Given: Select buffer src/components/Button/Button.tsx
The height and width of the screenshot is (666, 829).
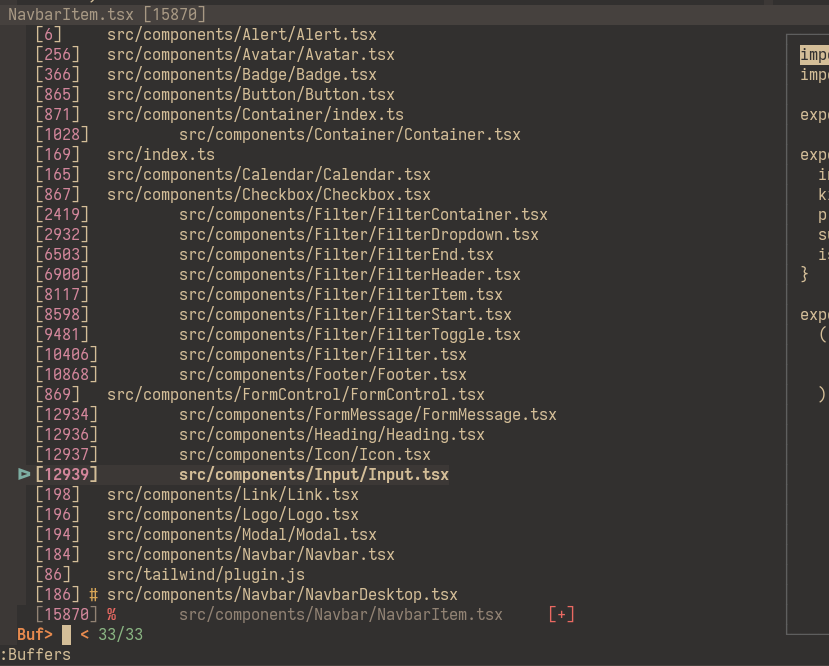Looking at the screenshot, I should (251, 95).
